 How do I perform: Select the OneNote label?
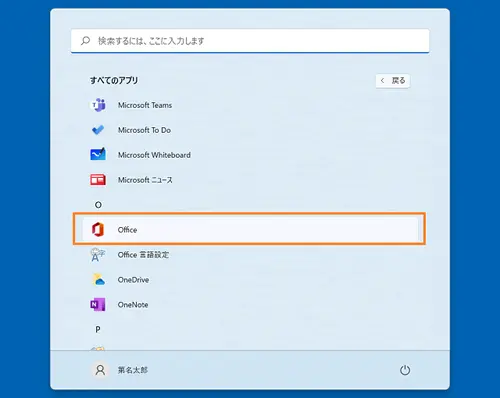pos(133,305)
